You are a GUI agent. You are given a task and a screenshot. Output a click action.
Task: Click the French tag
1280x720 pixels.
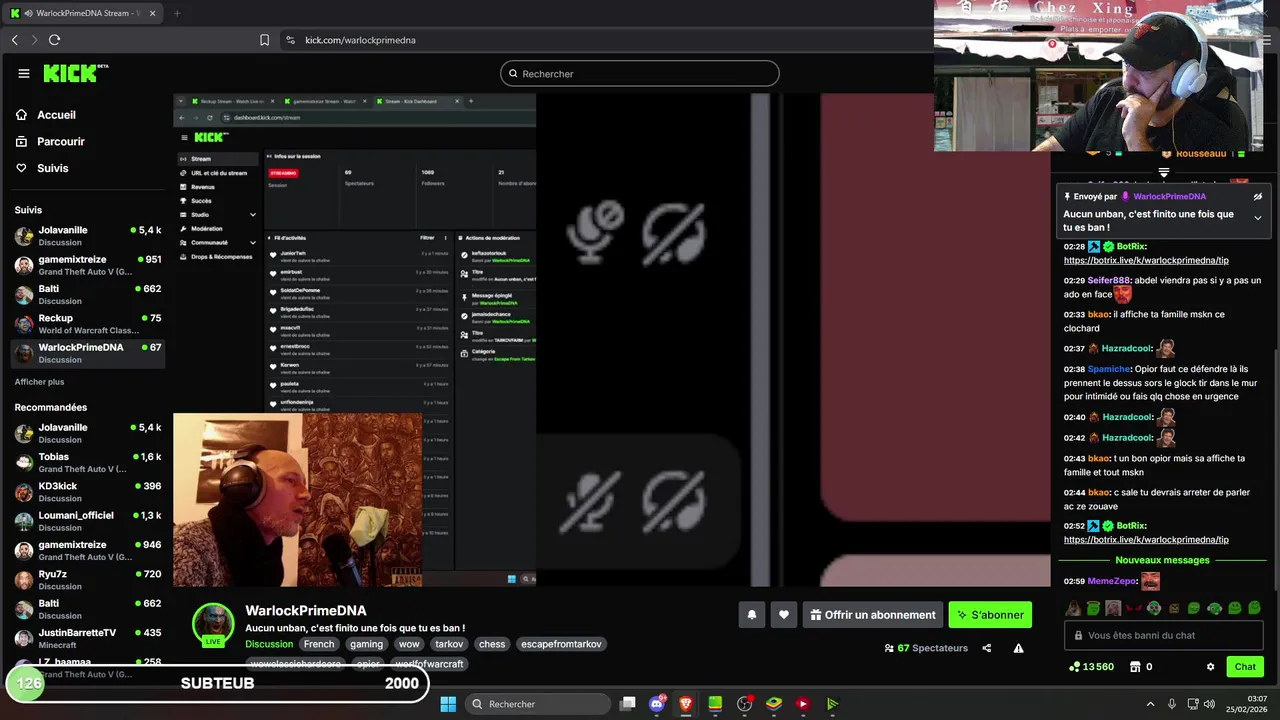point(319,645)
